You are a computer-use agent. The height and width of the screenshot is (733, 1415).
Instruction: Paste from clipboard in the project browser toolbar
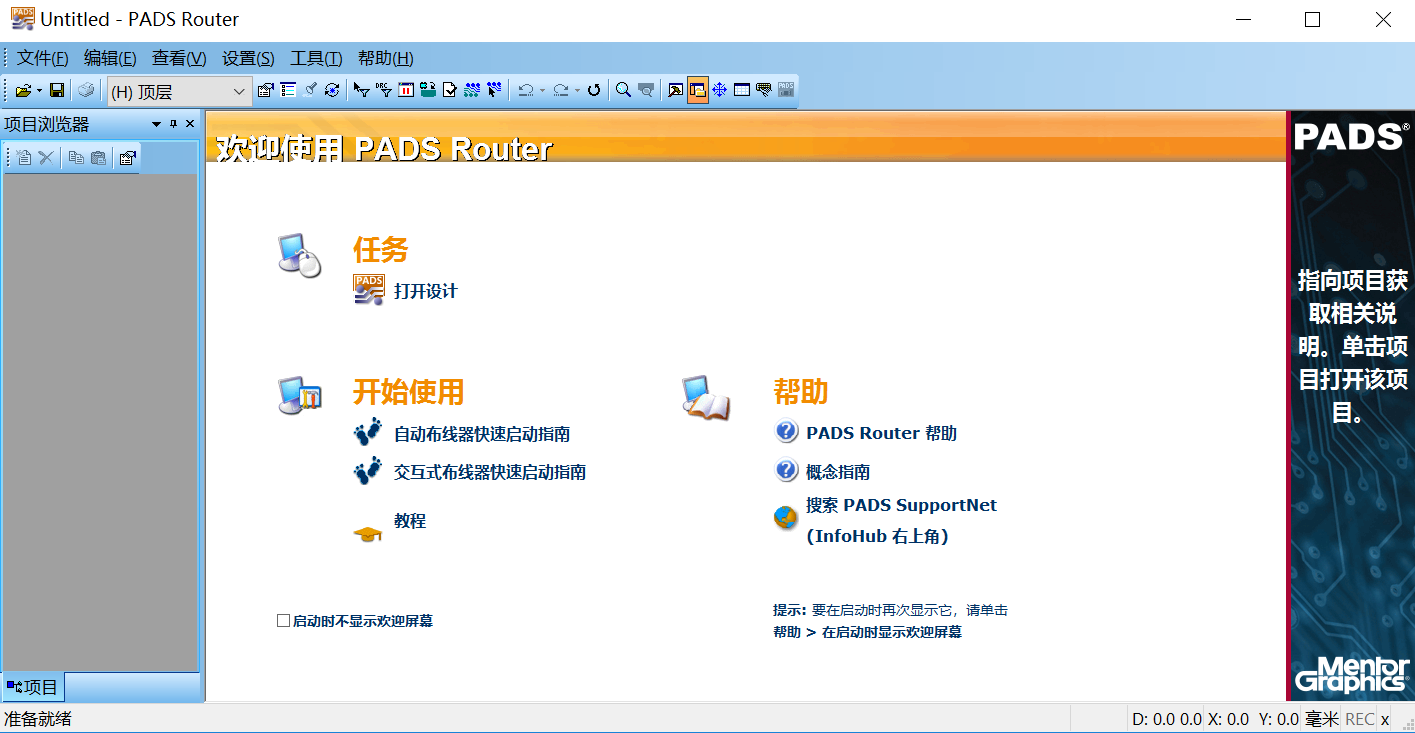98,157
